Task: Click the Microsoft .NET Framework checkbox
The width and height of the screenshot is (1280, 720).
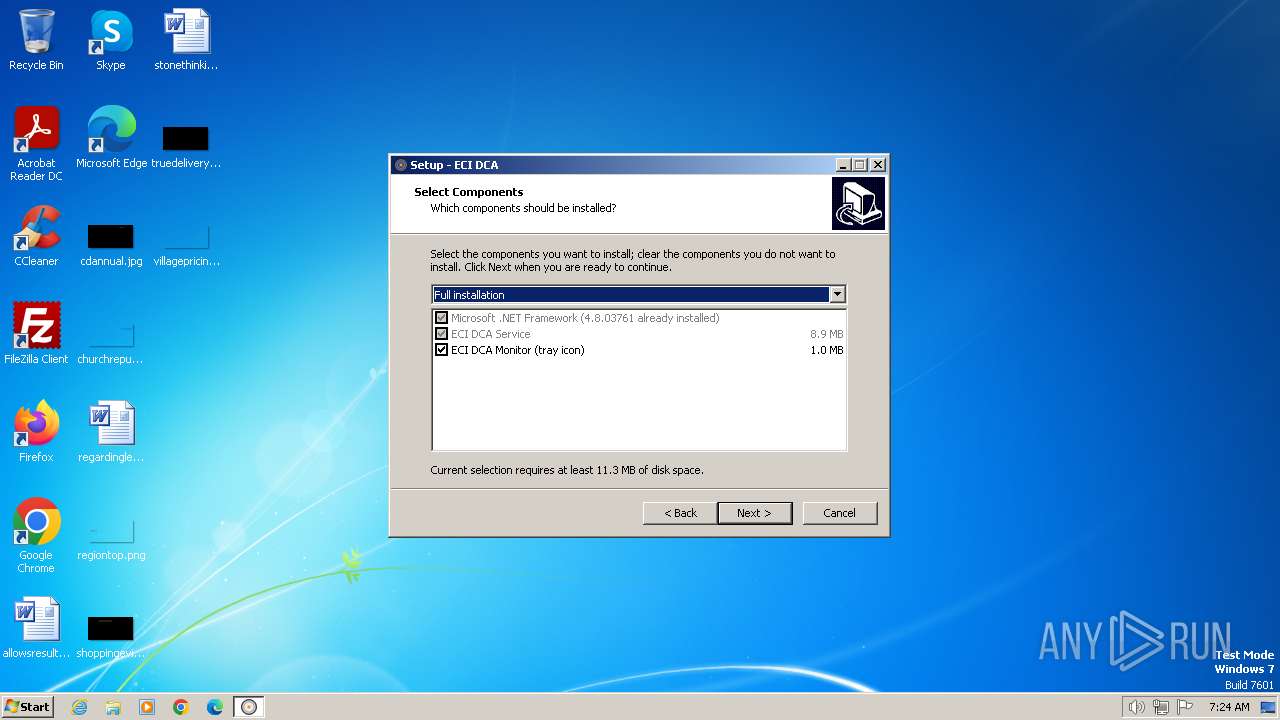Action: click(441, 318)
